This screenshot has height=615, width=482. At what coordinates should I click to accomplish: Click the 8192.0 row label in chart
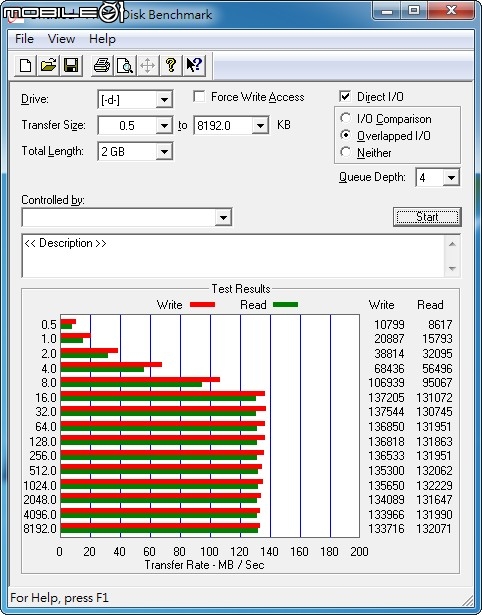point(40,529)
